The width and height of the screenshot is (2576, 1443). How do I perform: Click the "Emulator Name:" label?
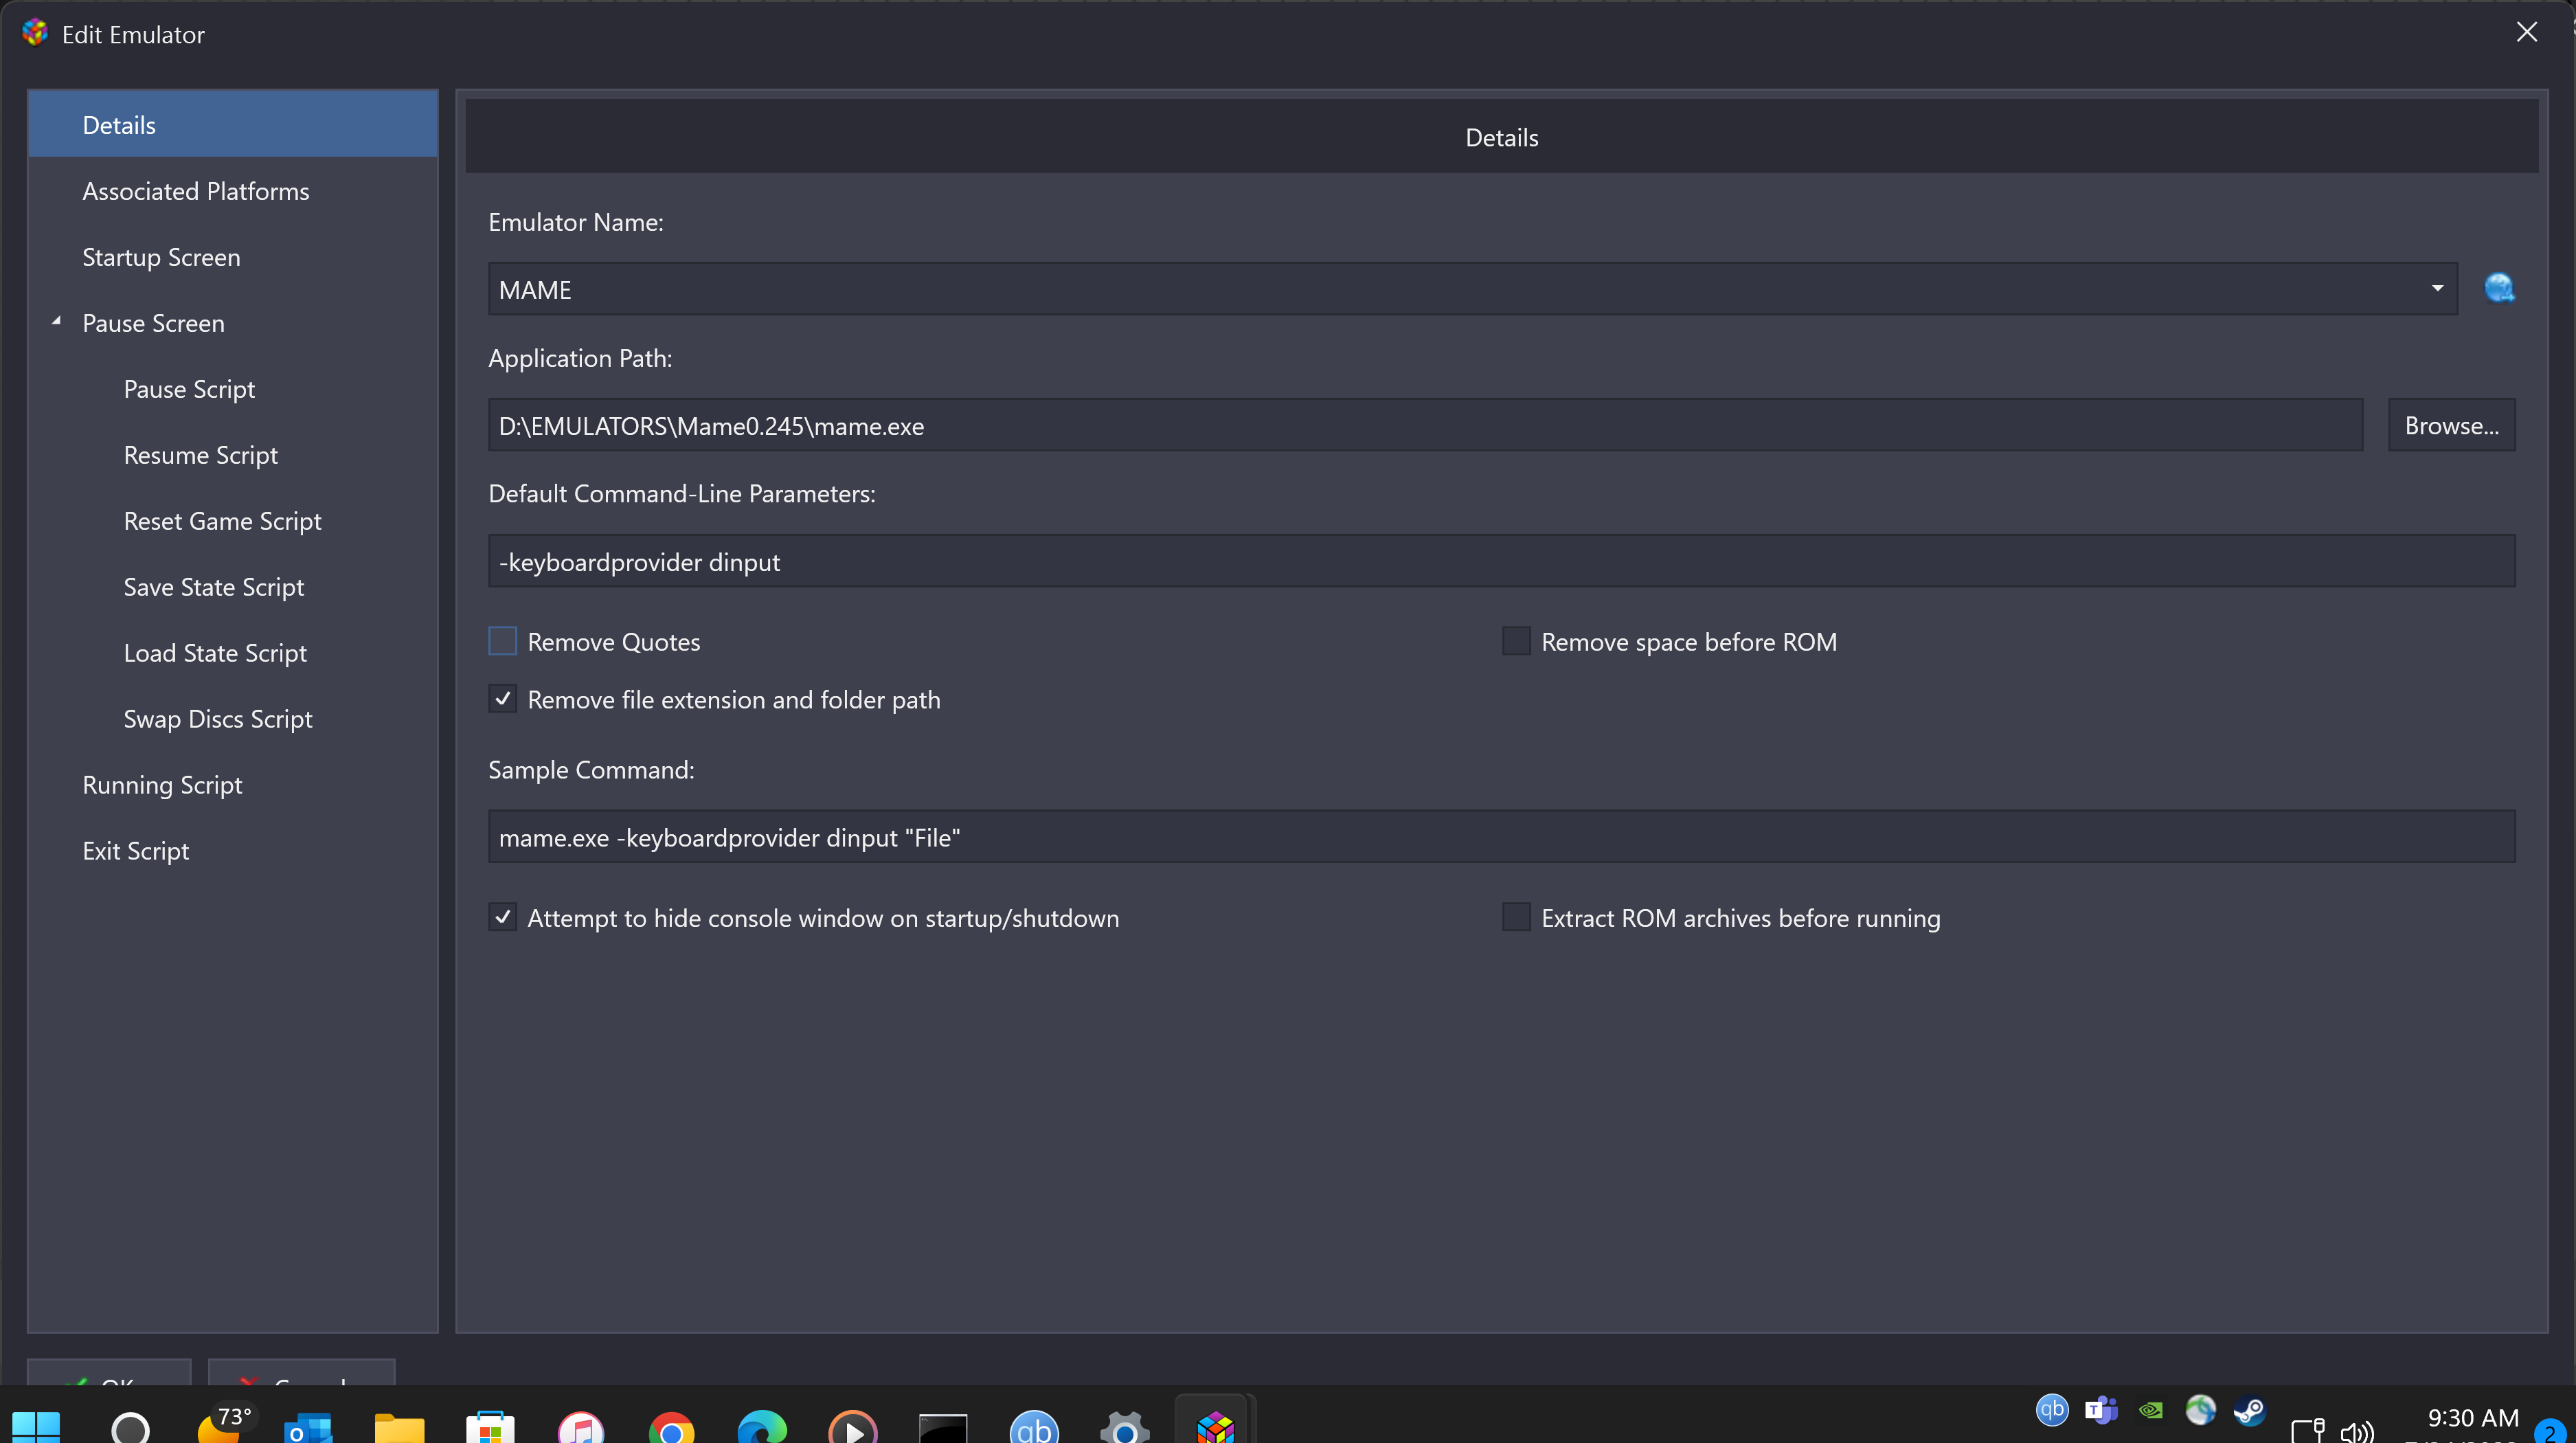pyautogui.click(x=575, y=222)
